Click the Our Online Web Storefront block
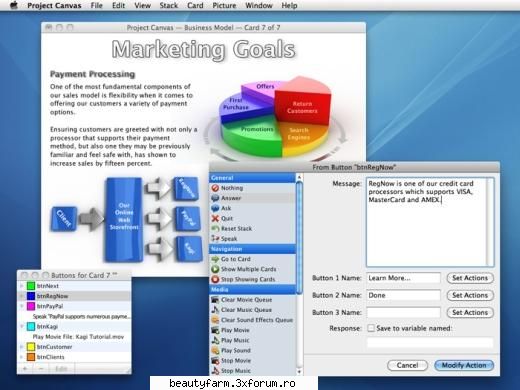 (124, 219)
